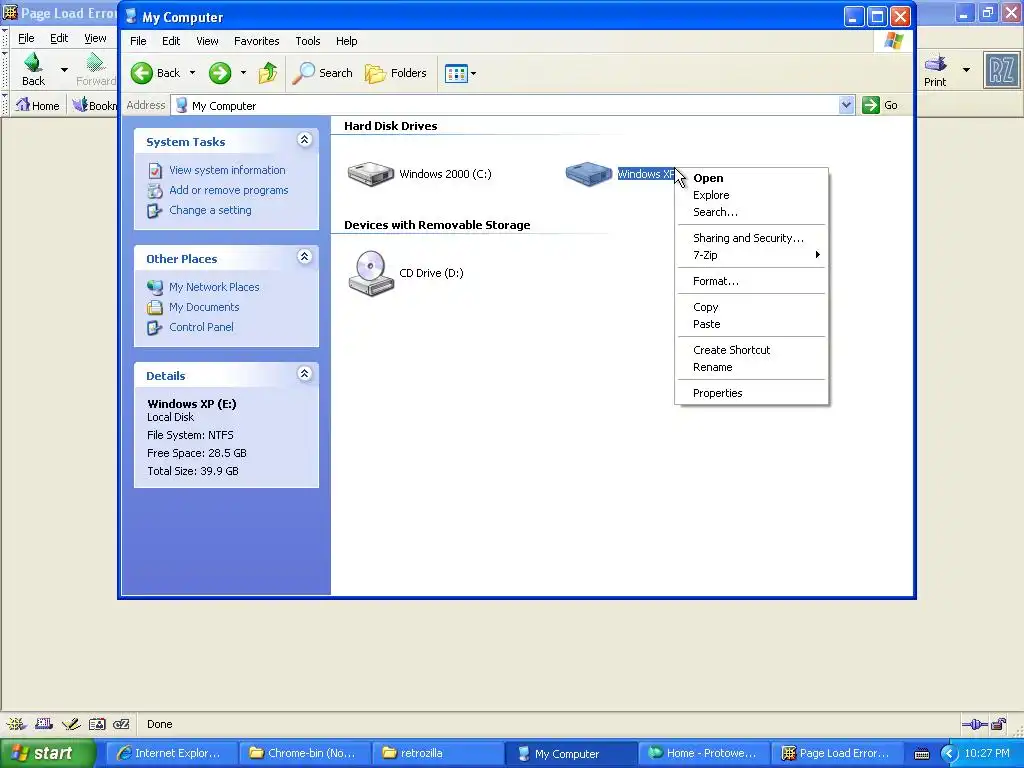Screen dimensions: 1024x768
Task: Collapse the System Tasks panel
Action: (304, 140)
